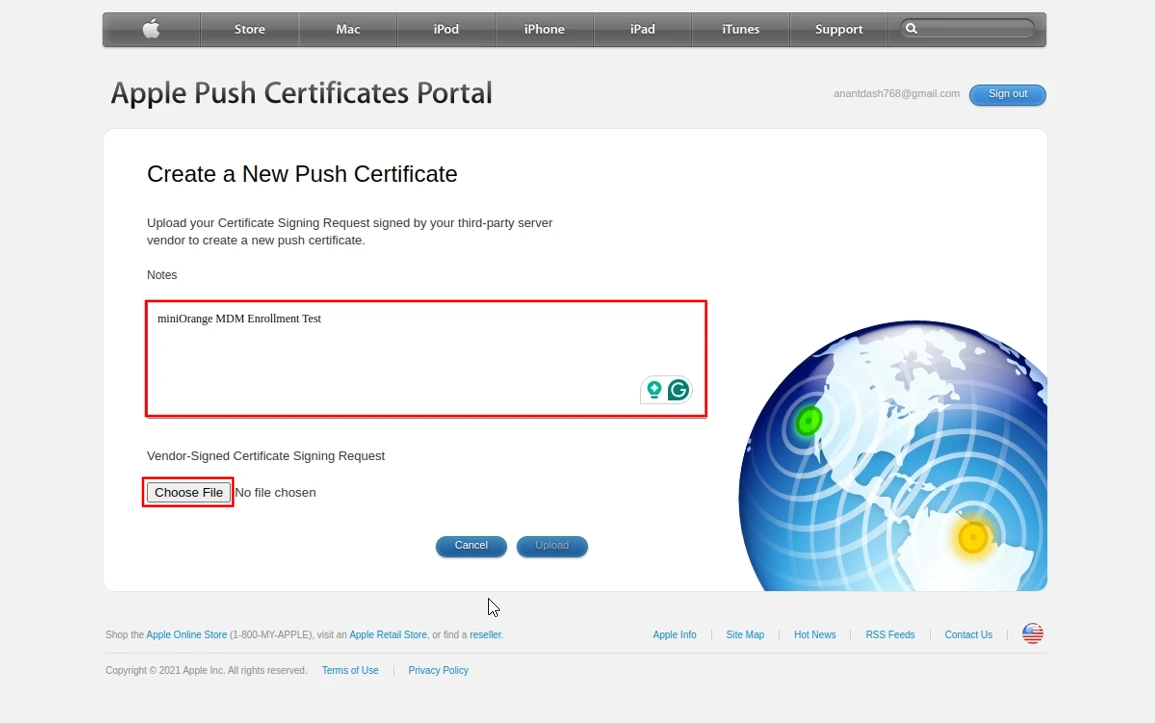
Task: Switch to the Mac navigation tab
Action: click(x=347, y=29)
